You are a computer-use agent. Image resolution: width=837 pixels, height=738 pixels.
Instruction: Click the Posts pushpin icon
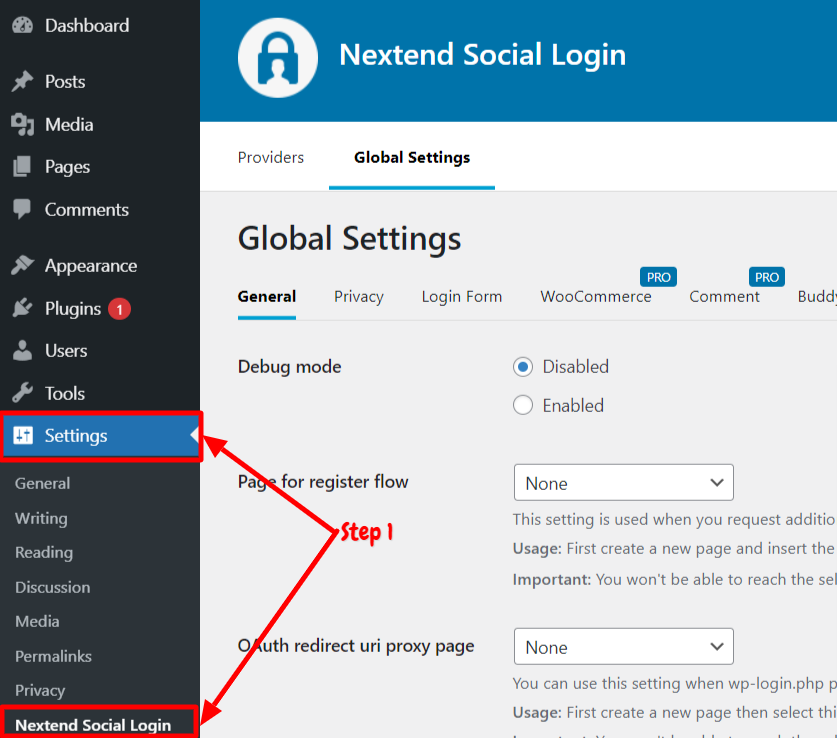pos(22,81)
